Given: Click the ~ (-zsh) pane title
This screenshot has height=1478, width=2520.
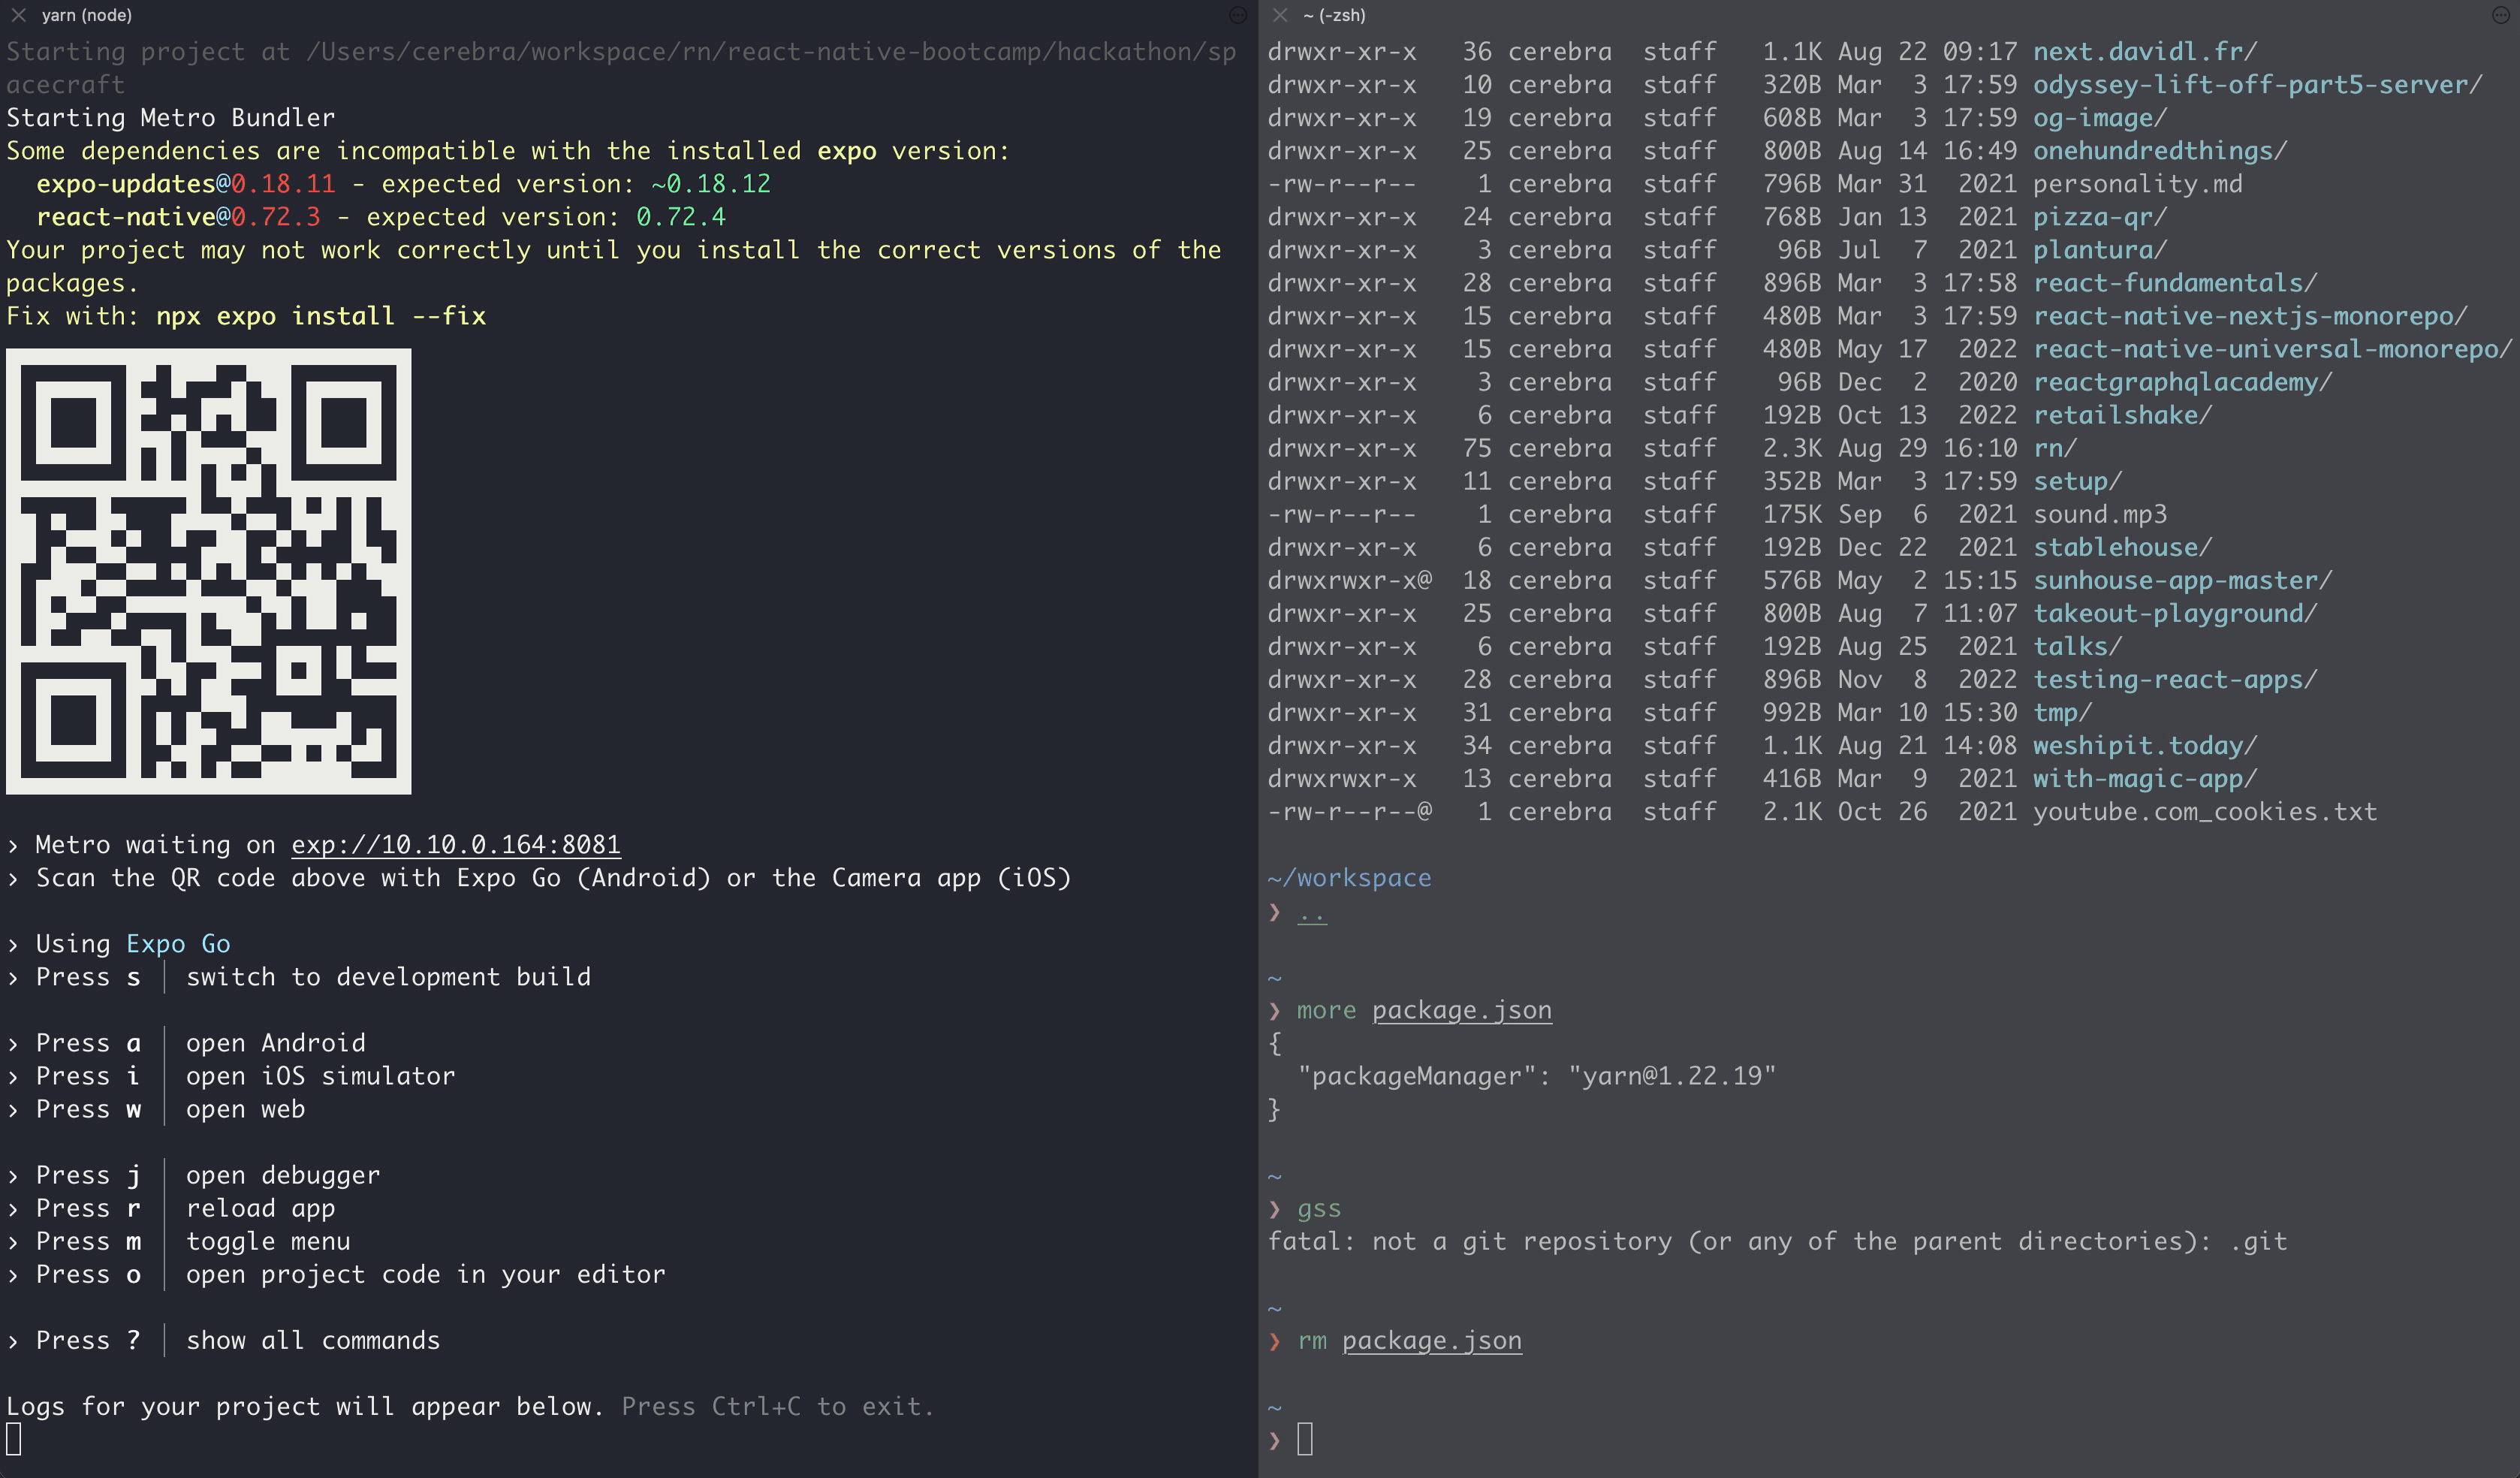Looking at the screenshot, I should (x=1334, y=15).
